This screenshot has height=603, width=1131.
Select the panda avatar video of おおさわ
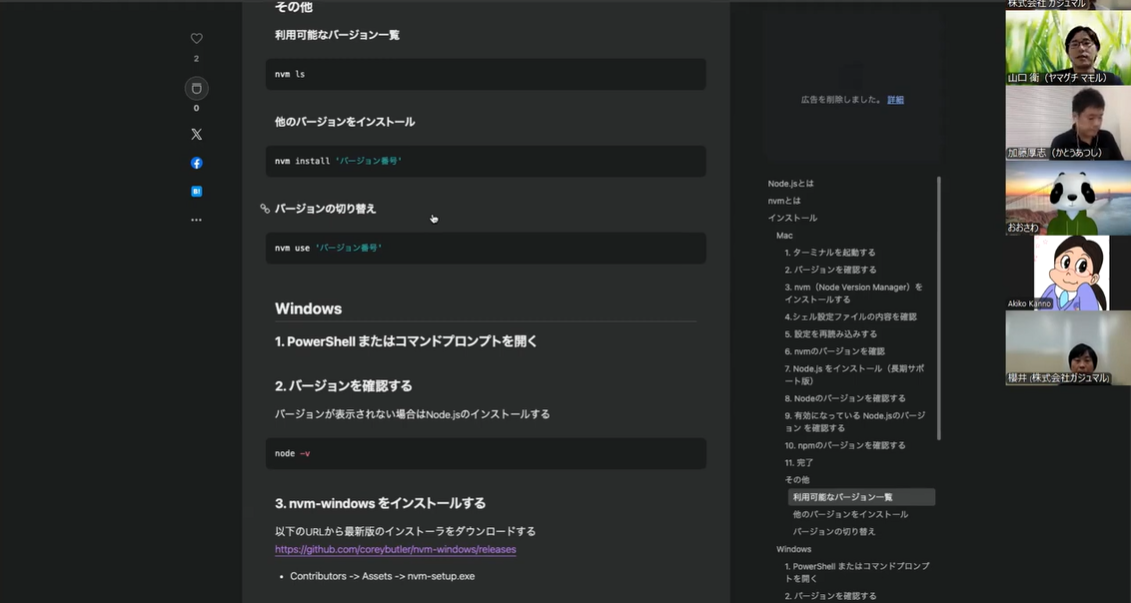(1067, 197)
